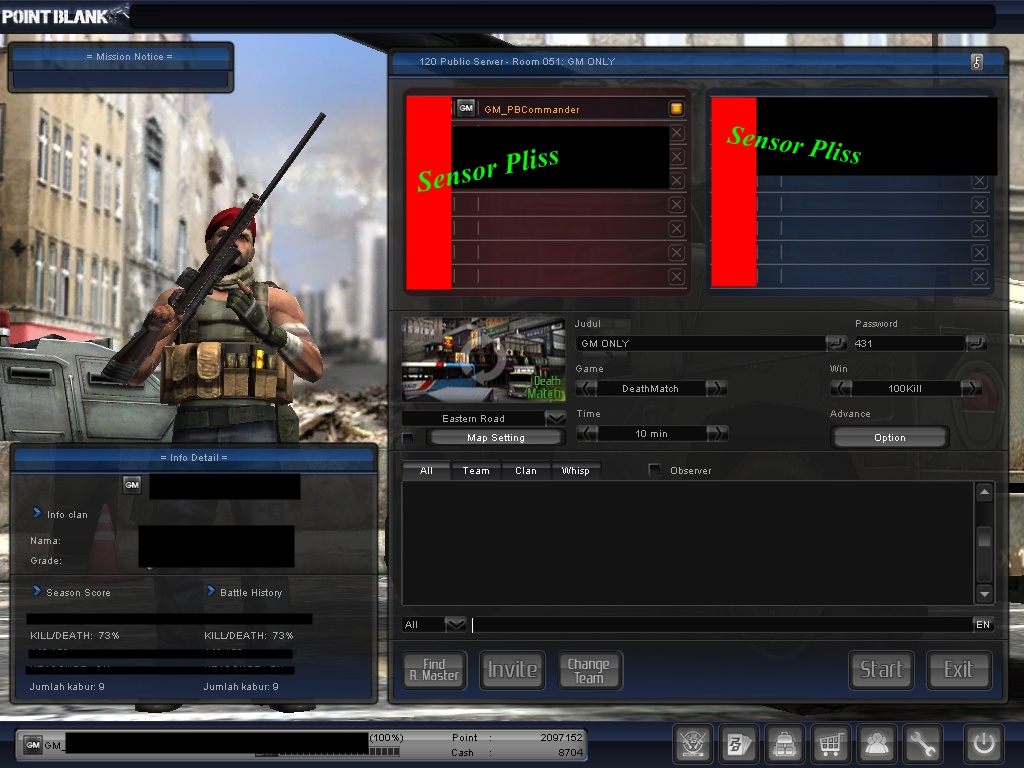Open the Advance Option button
1024x768 pixels.
coord(889,438)
